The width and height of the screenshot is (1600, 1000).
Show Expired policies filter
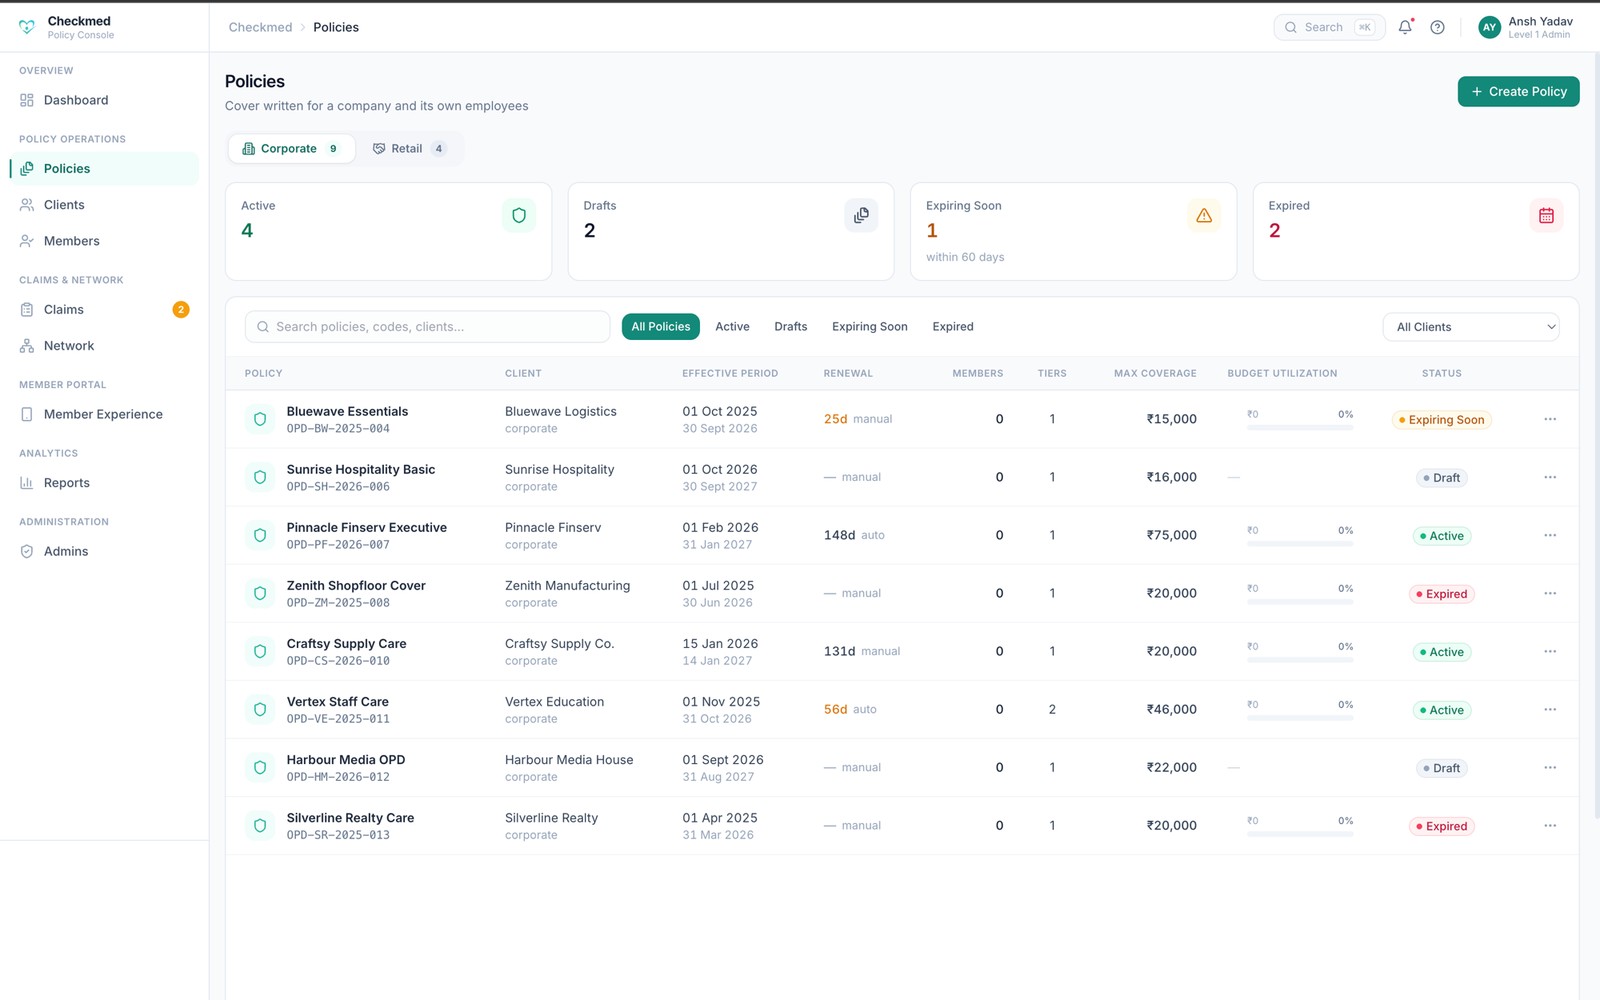[x=953, y=327]
